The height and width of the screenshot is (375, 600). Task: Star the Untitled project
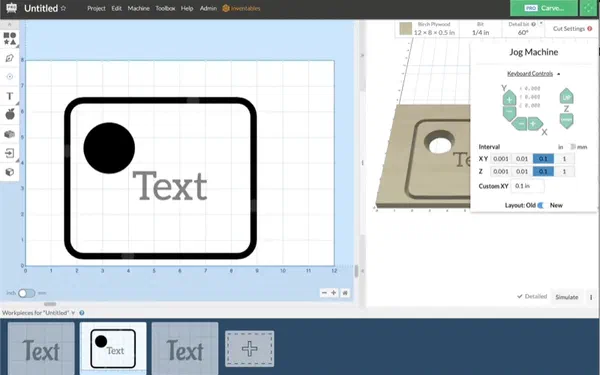click(64, 8)
